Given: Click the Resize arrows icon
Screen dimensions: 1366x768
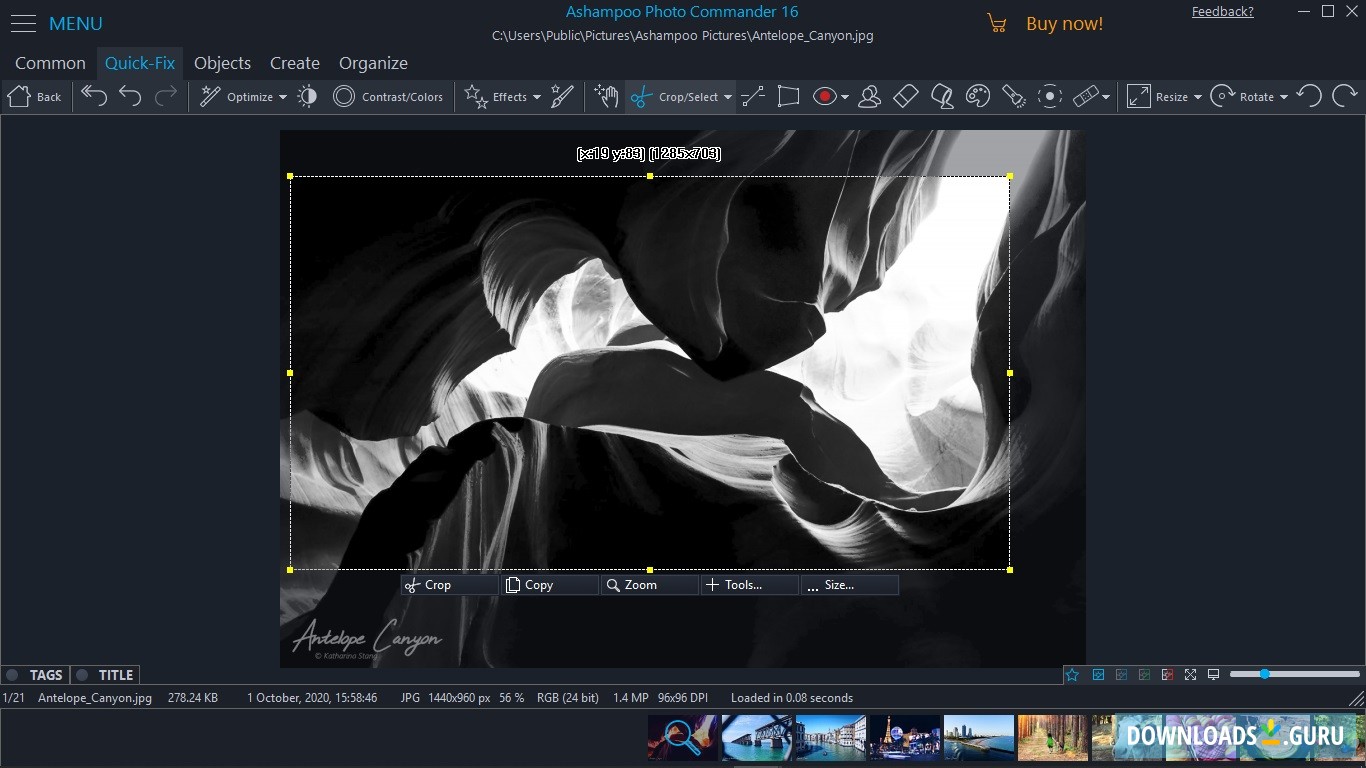Looking at the screenshot, I should pos(1138,96).
